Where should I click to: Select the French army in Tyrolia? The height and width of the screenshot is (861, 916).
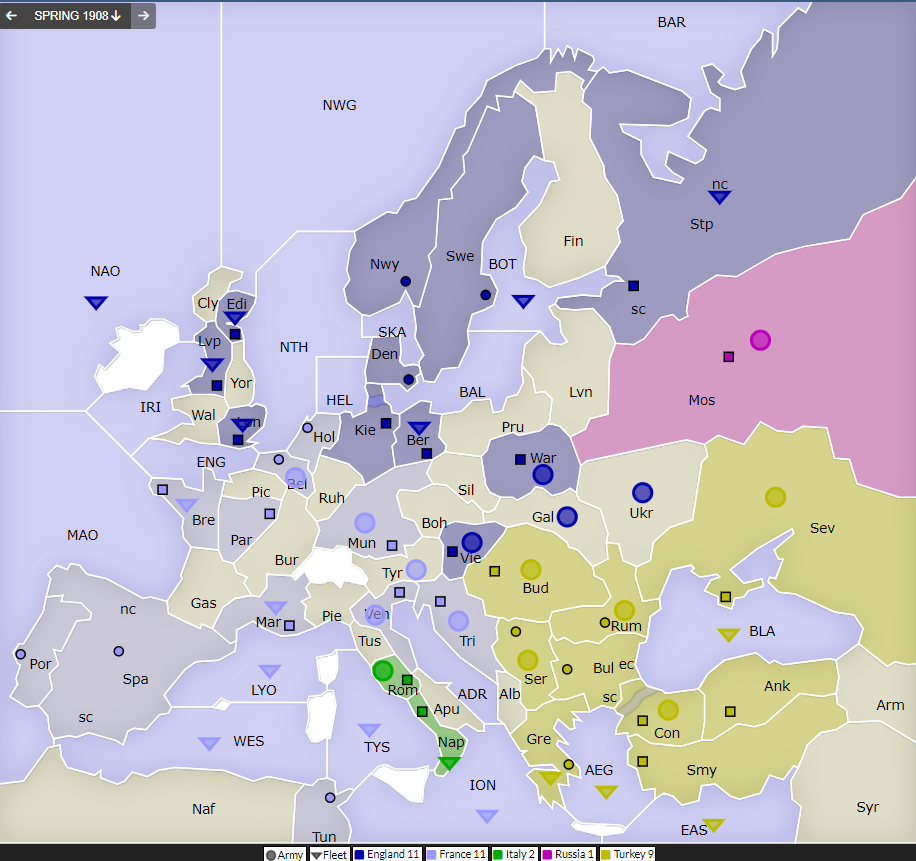point(416,570)
